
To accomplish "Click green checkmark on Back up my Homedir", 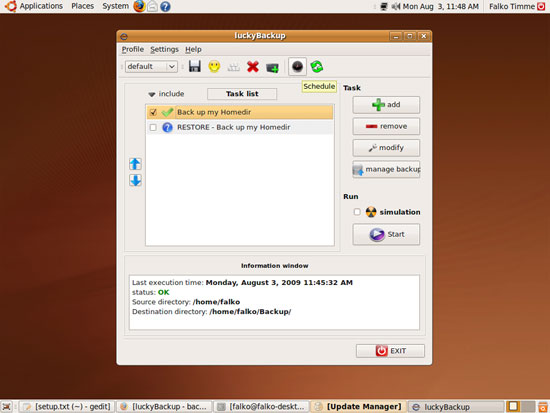I will [x=167, y=112].
